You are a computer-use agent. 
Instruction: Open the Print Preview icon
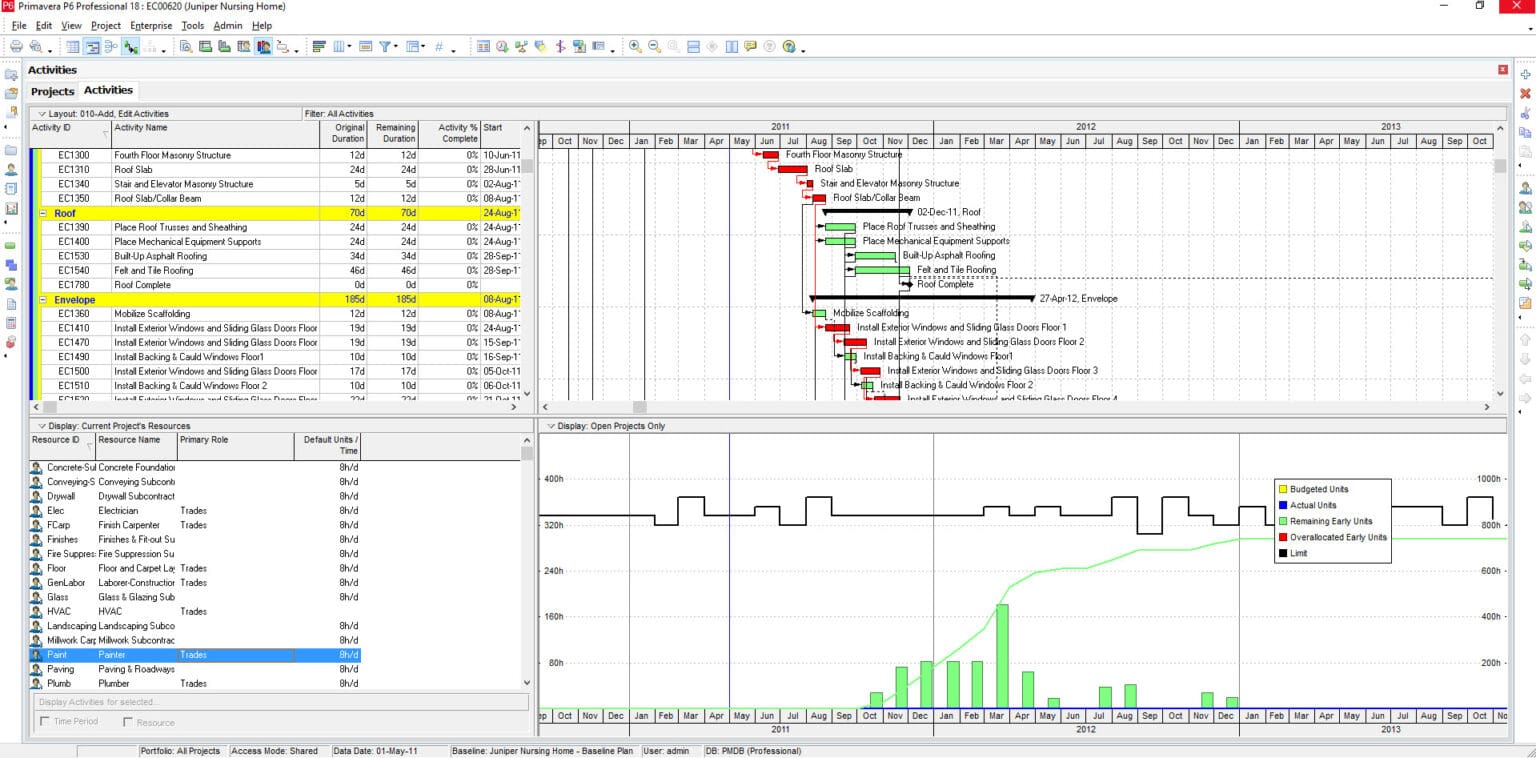[x=34, y=45]
